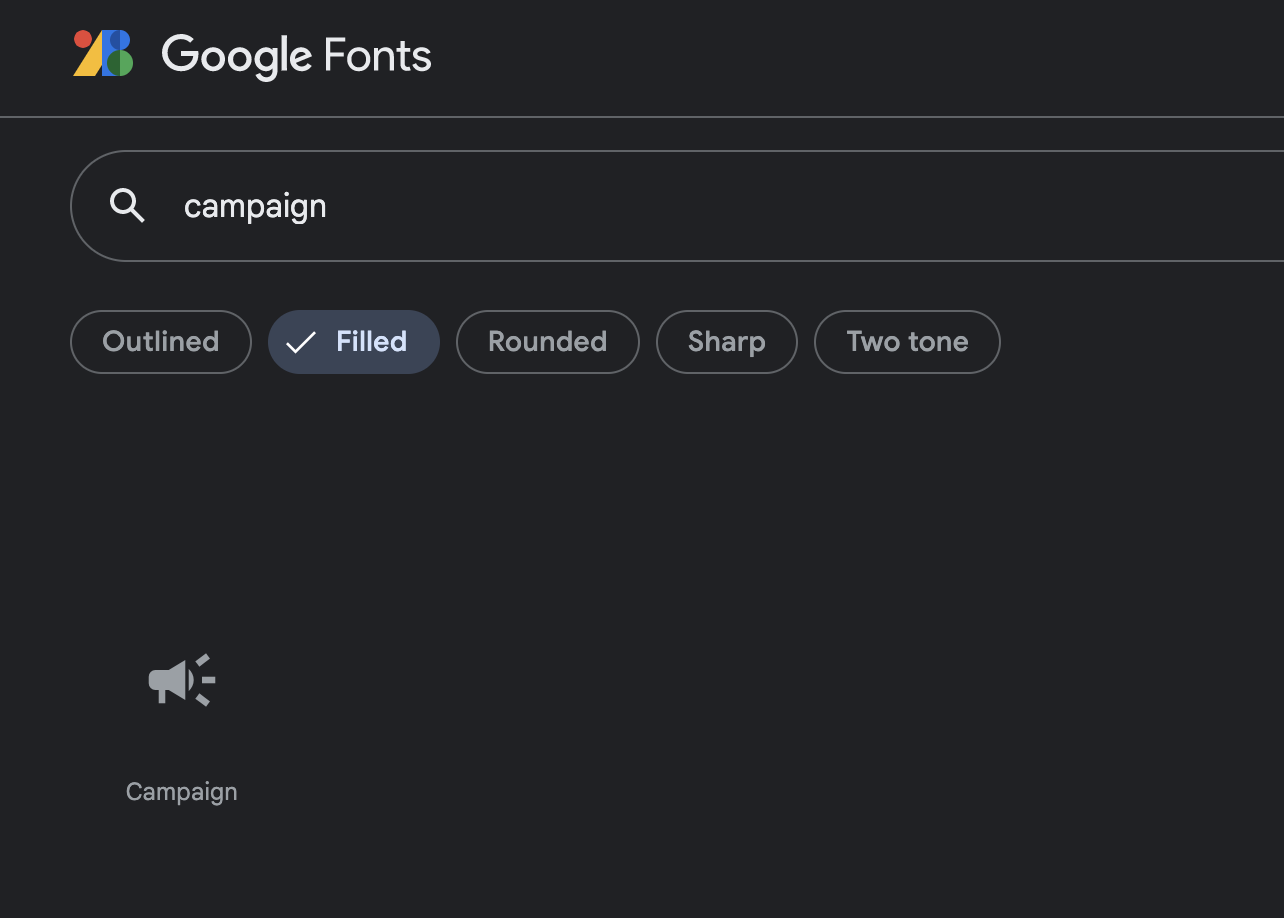
Task: Switch to the Two tone icon style
Action: [x=907, y=342]
